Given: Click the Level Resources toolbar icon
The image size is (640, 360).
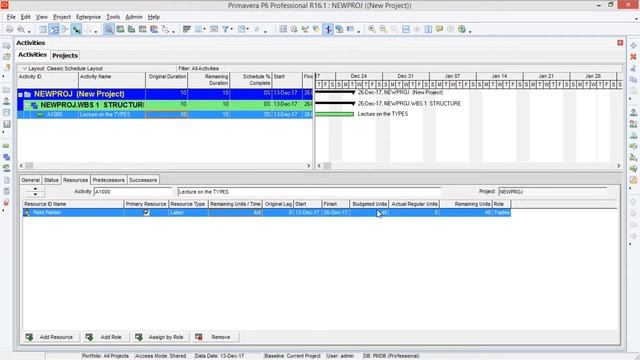Looking at the screenshot, I should click(x=305, y=29).
